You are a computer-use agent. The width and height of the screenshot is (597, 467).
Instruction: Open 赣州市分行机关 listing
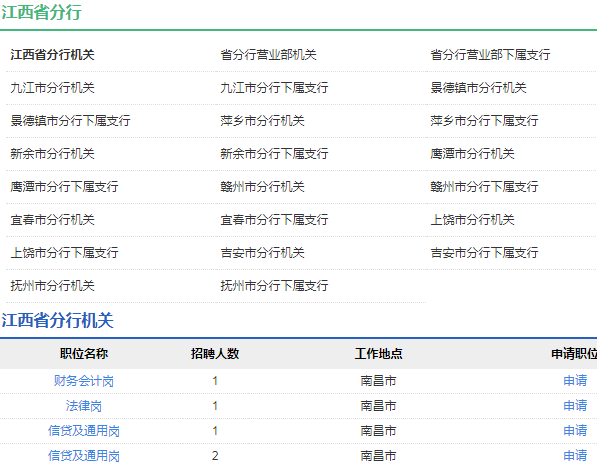pyautogui.click(x=262, y=187)
